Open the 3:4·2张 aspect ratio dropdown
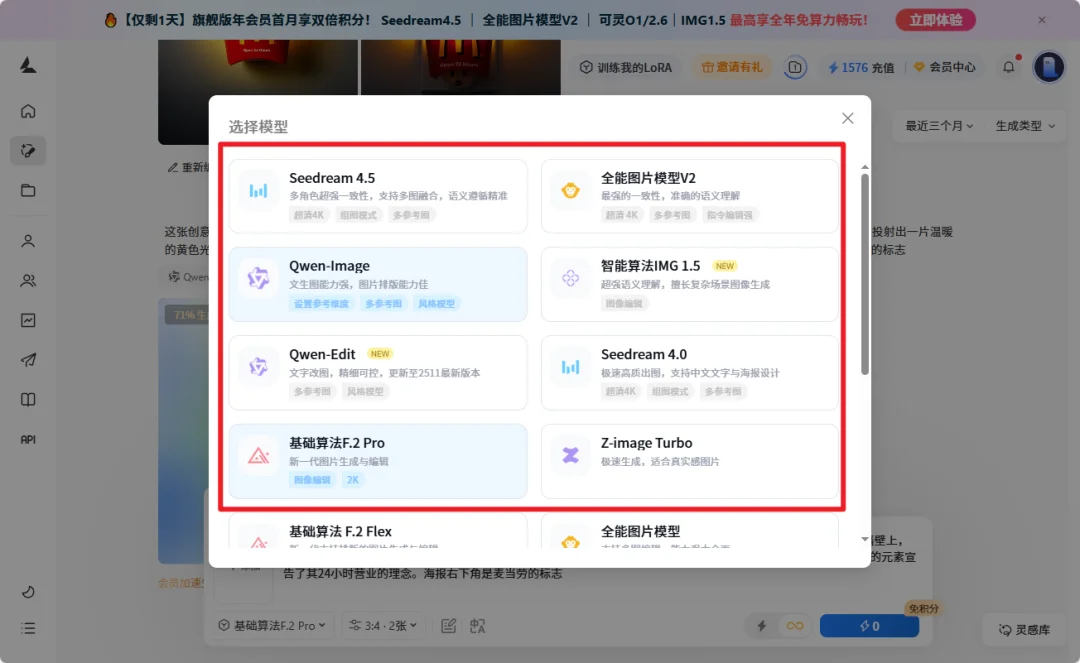Screen dimensions: 1080x663 [383, 624]
